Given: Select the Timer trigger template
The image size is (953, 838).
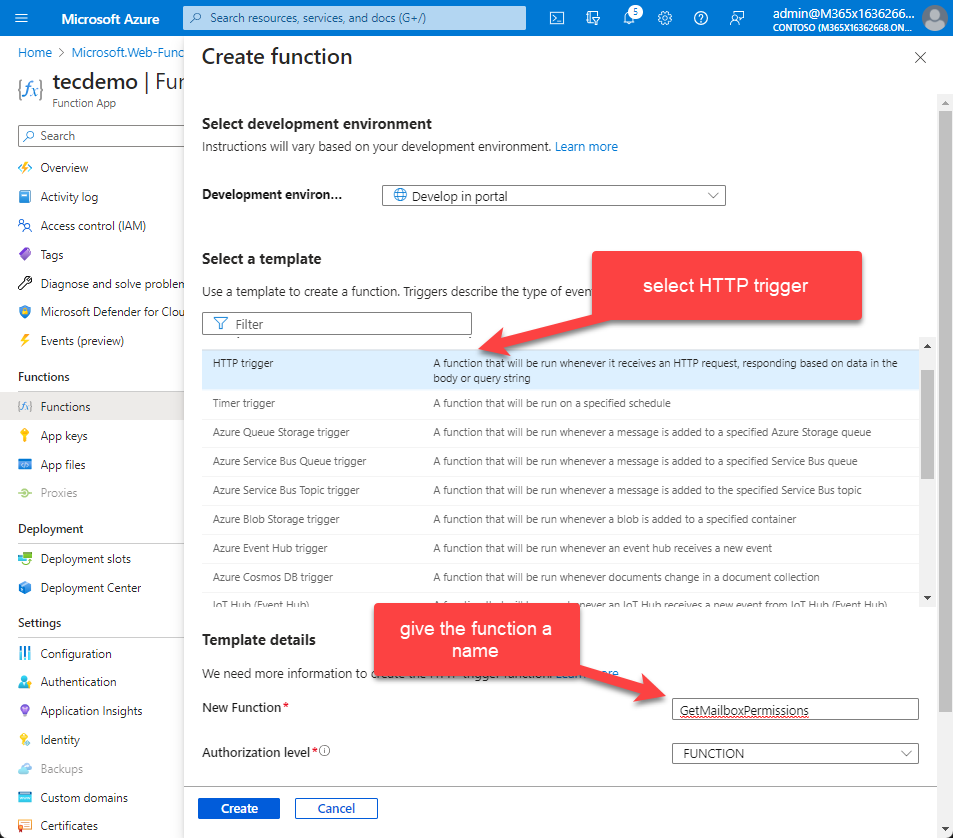Looking at the screenshot, I should point(560,404).
